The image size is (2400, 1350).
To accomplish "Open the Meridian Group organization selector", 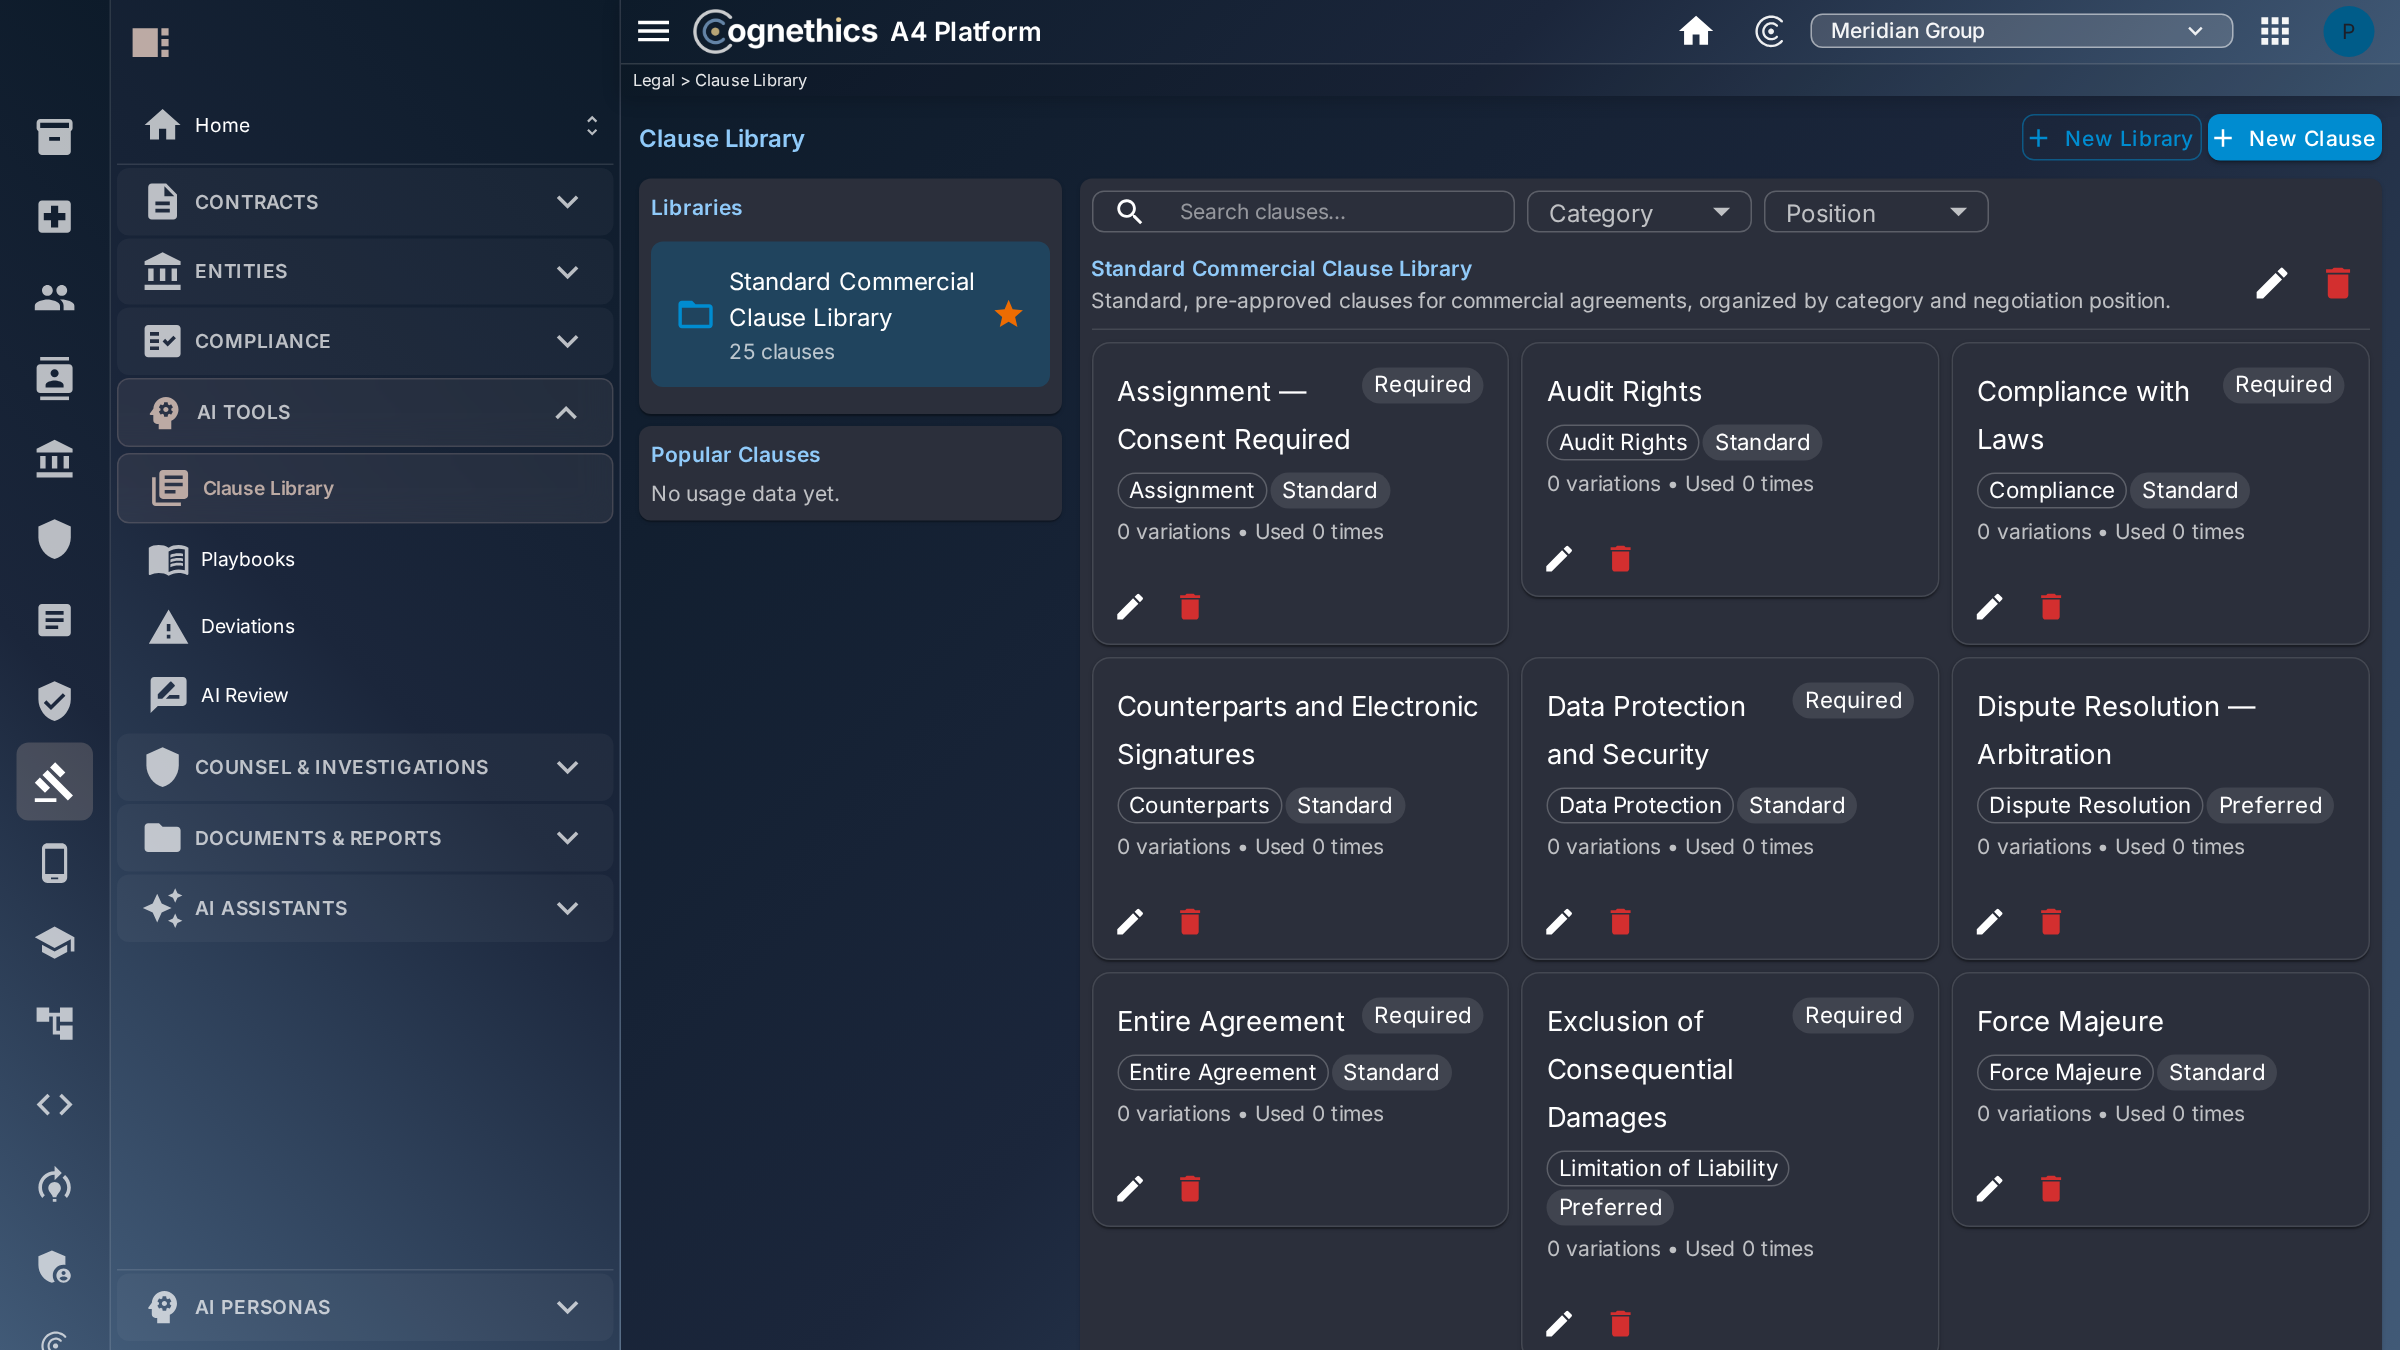I will pos(2020,31).
